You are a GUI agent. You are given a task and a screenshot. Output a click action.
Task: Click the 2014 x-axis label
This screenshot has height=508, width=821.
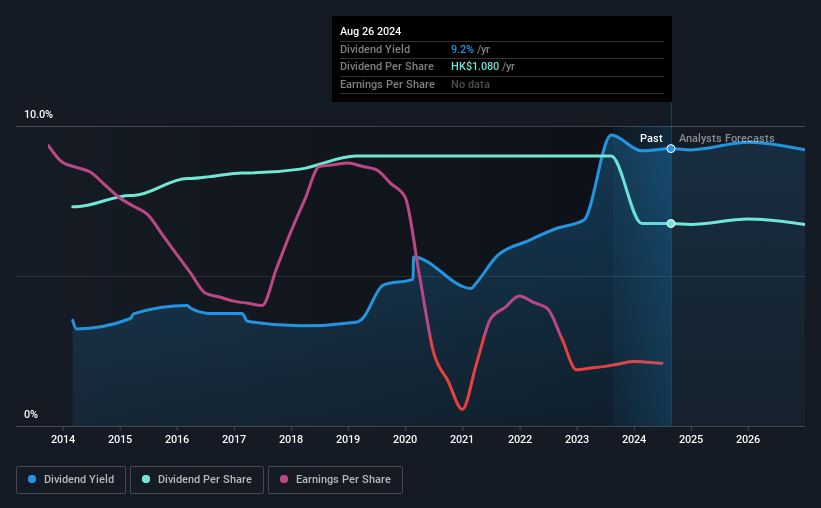coord(63,439)
